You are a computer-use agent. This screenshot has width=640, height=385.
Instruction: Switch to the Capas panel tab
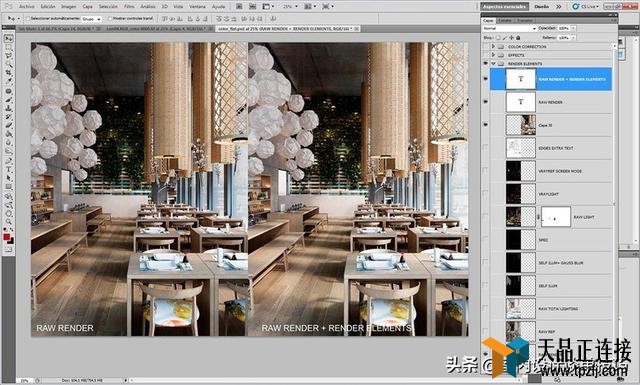[x=488, y=20]
